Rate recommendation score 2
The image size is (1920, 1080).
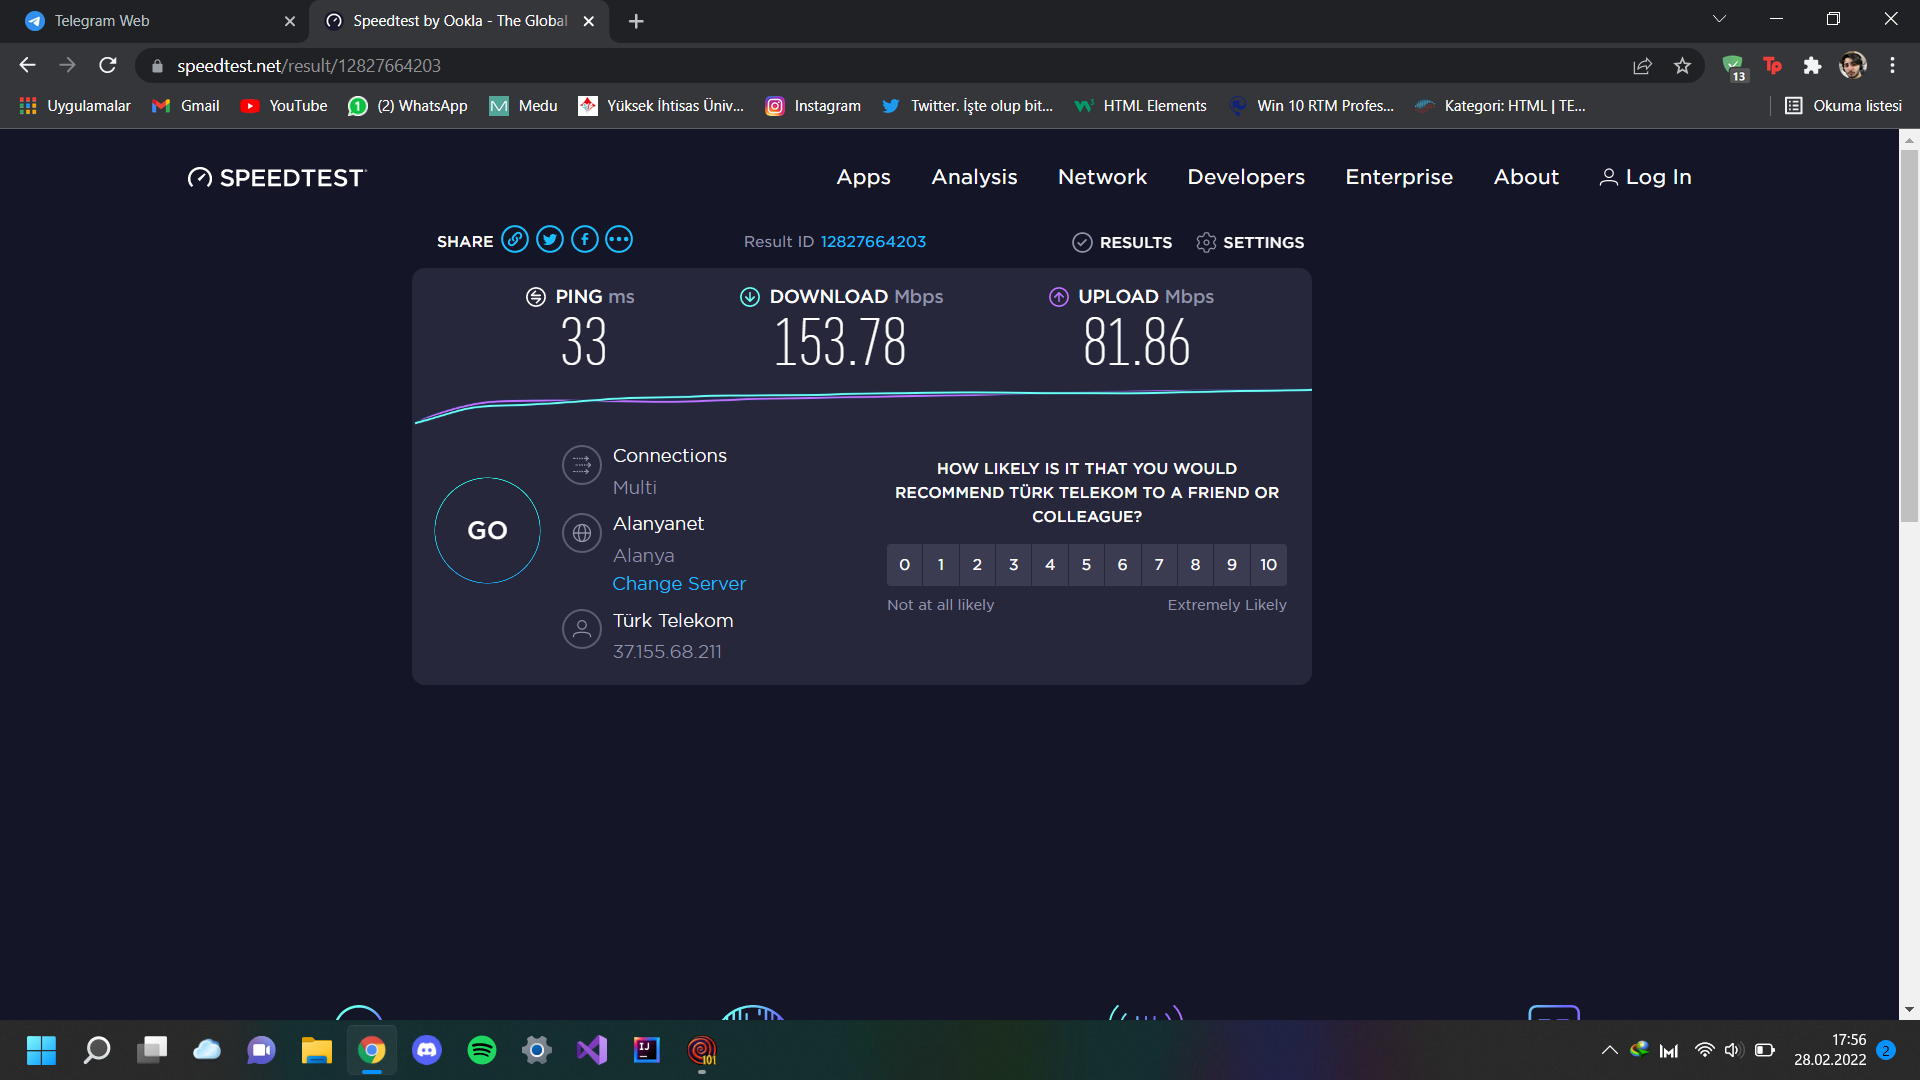point(977,565)
